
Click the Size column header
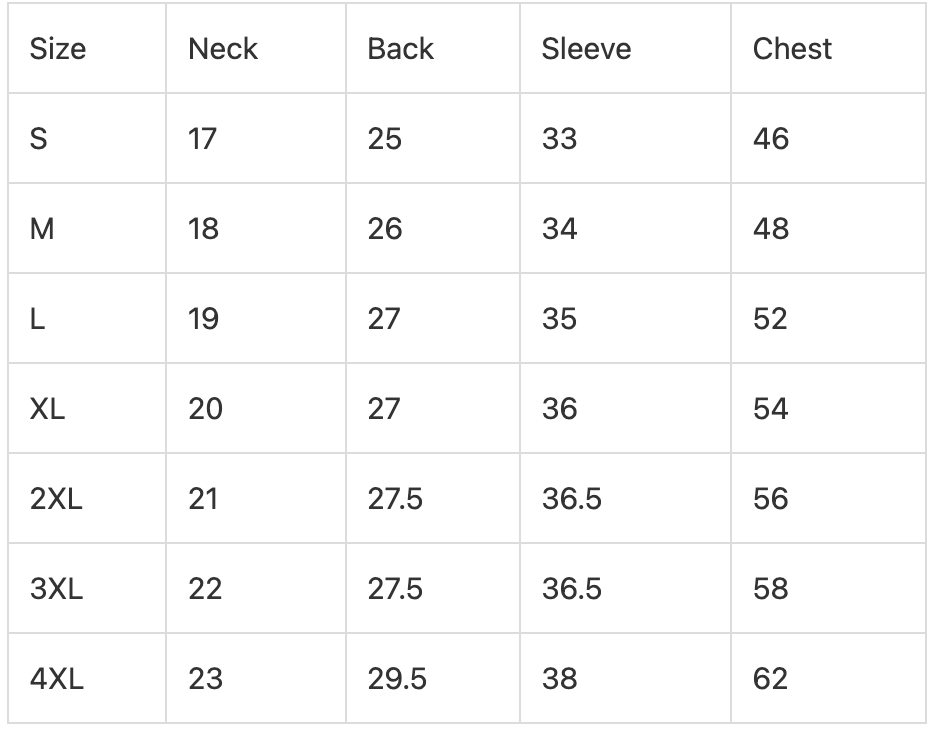[58, 49]
